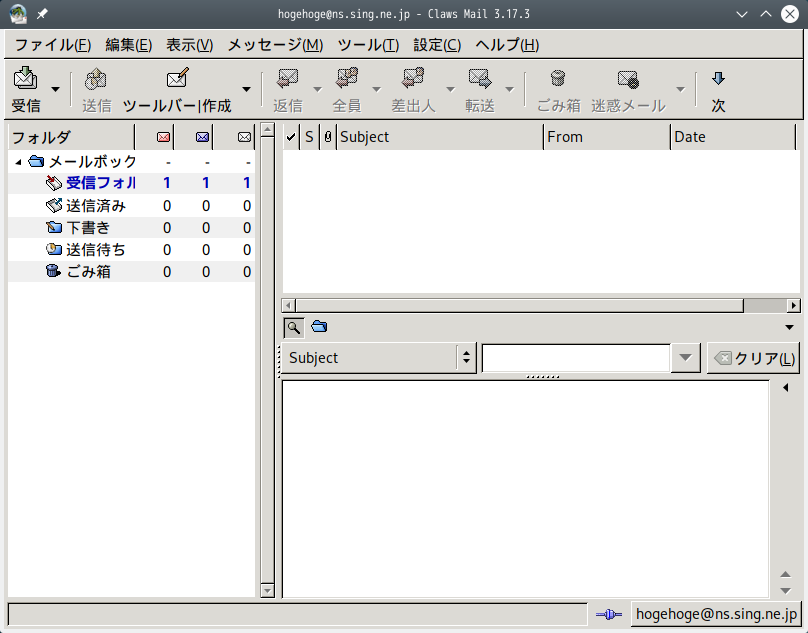The width and height of the screenshot is (808, 633).
Task: Click the compose mail (作成) icon
Action: click(x=177, y=78)
